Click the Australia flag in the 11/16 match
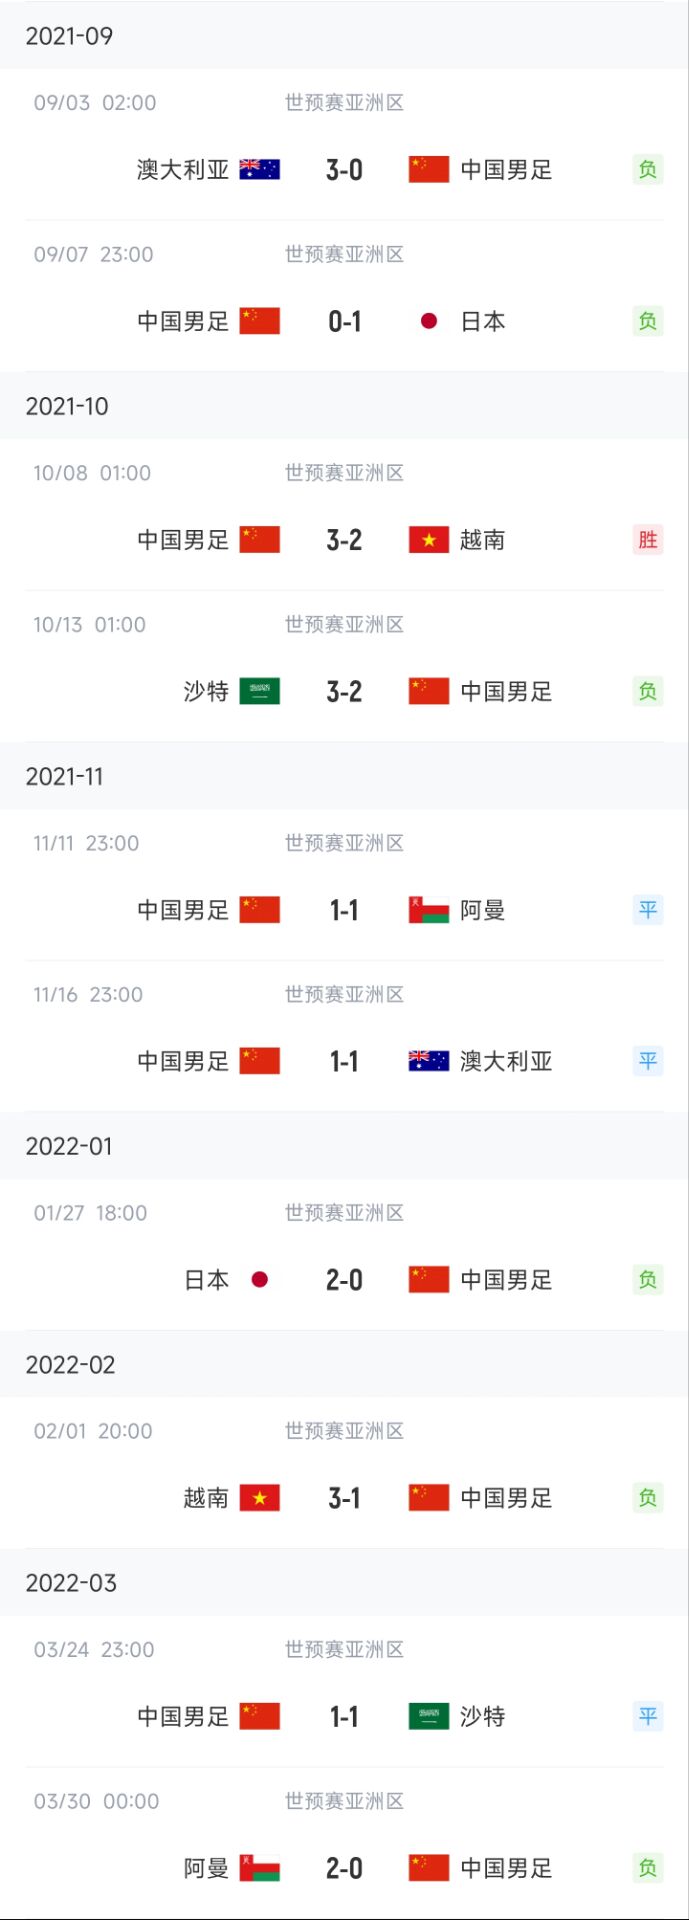The width and height of the screenshot is (689, 1920). coord(429,1061)
